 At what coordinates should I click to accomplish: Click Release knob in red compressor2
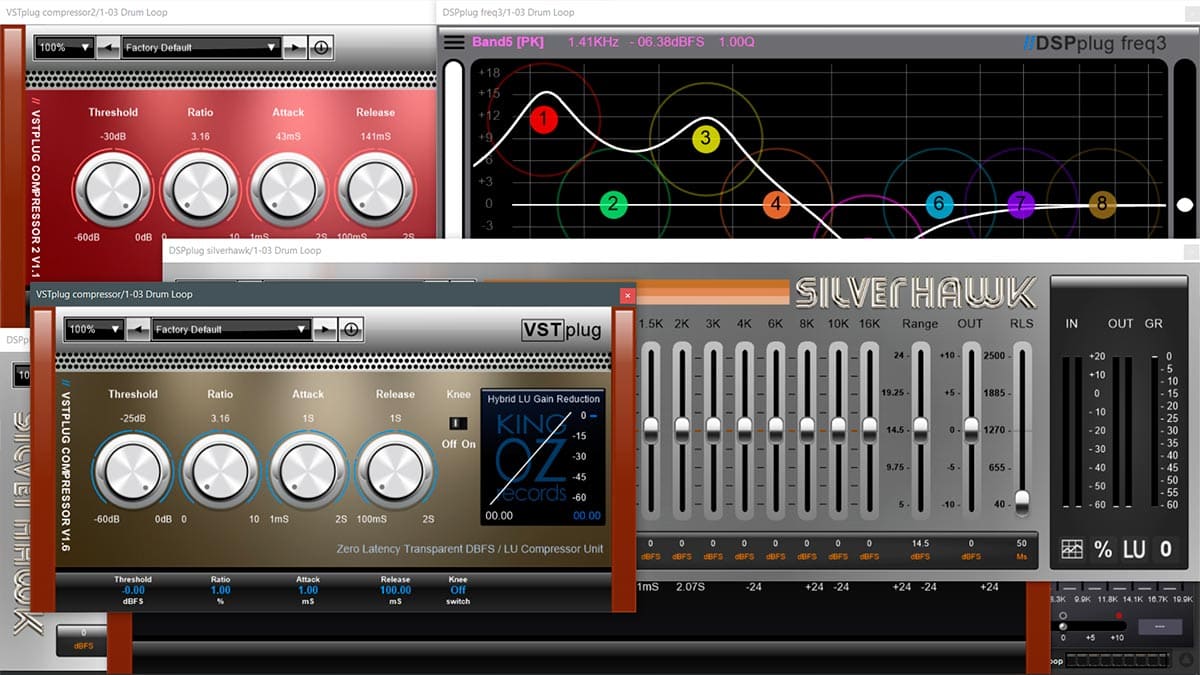(x=376, y=190)
